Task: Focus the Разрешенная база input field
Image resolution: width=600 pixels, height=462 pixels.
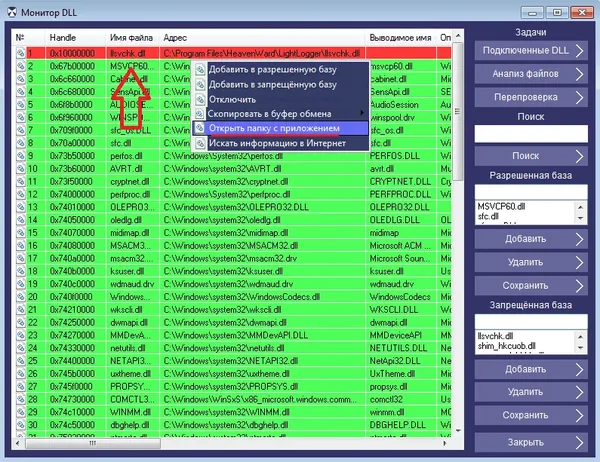Action: pos(531,192)
